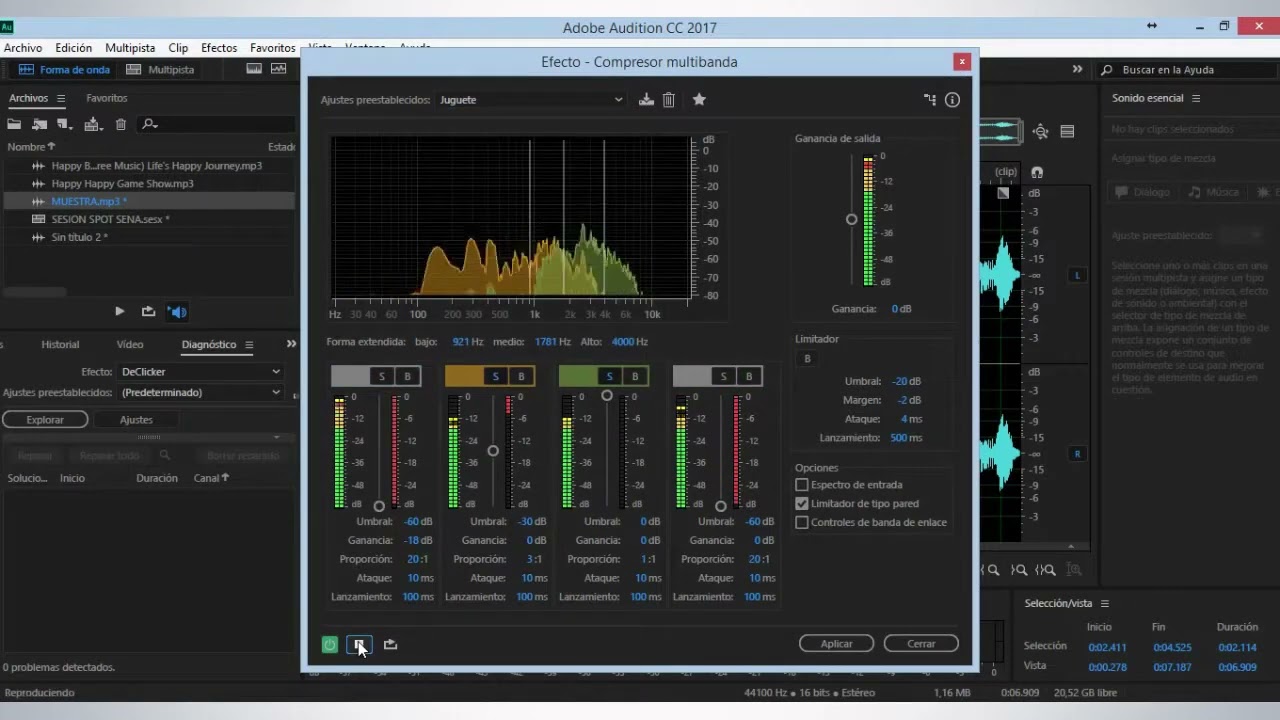Toggle the L channel button beside the waveform

coord(1077,275)
